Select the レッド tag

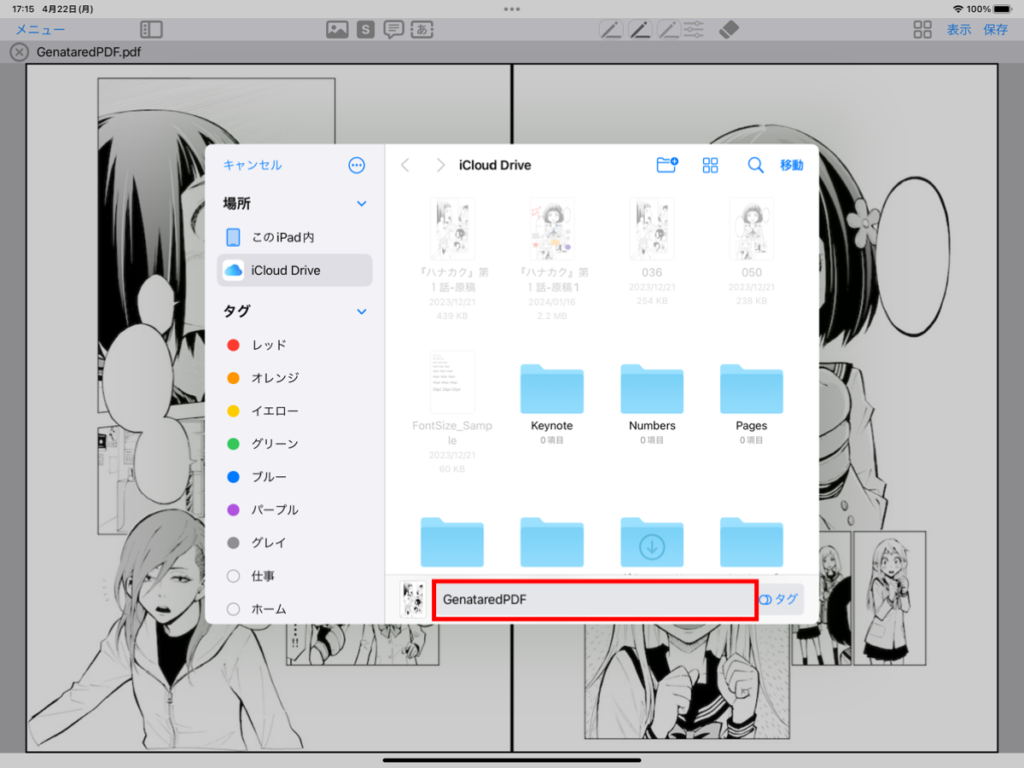295,345
